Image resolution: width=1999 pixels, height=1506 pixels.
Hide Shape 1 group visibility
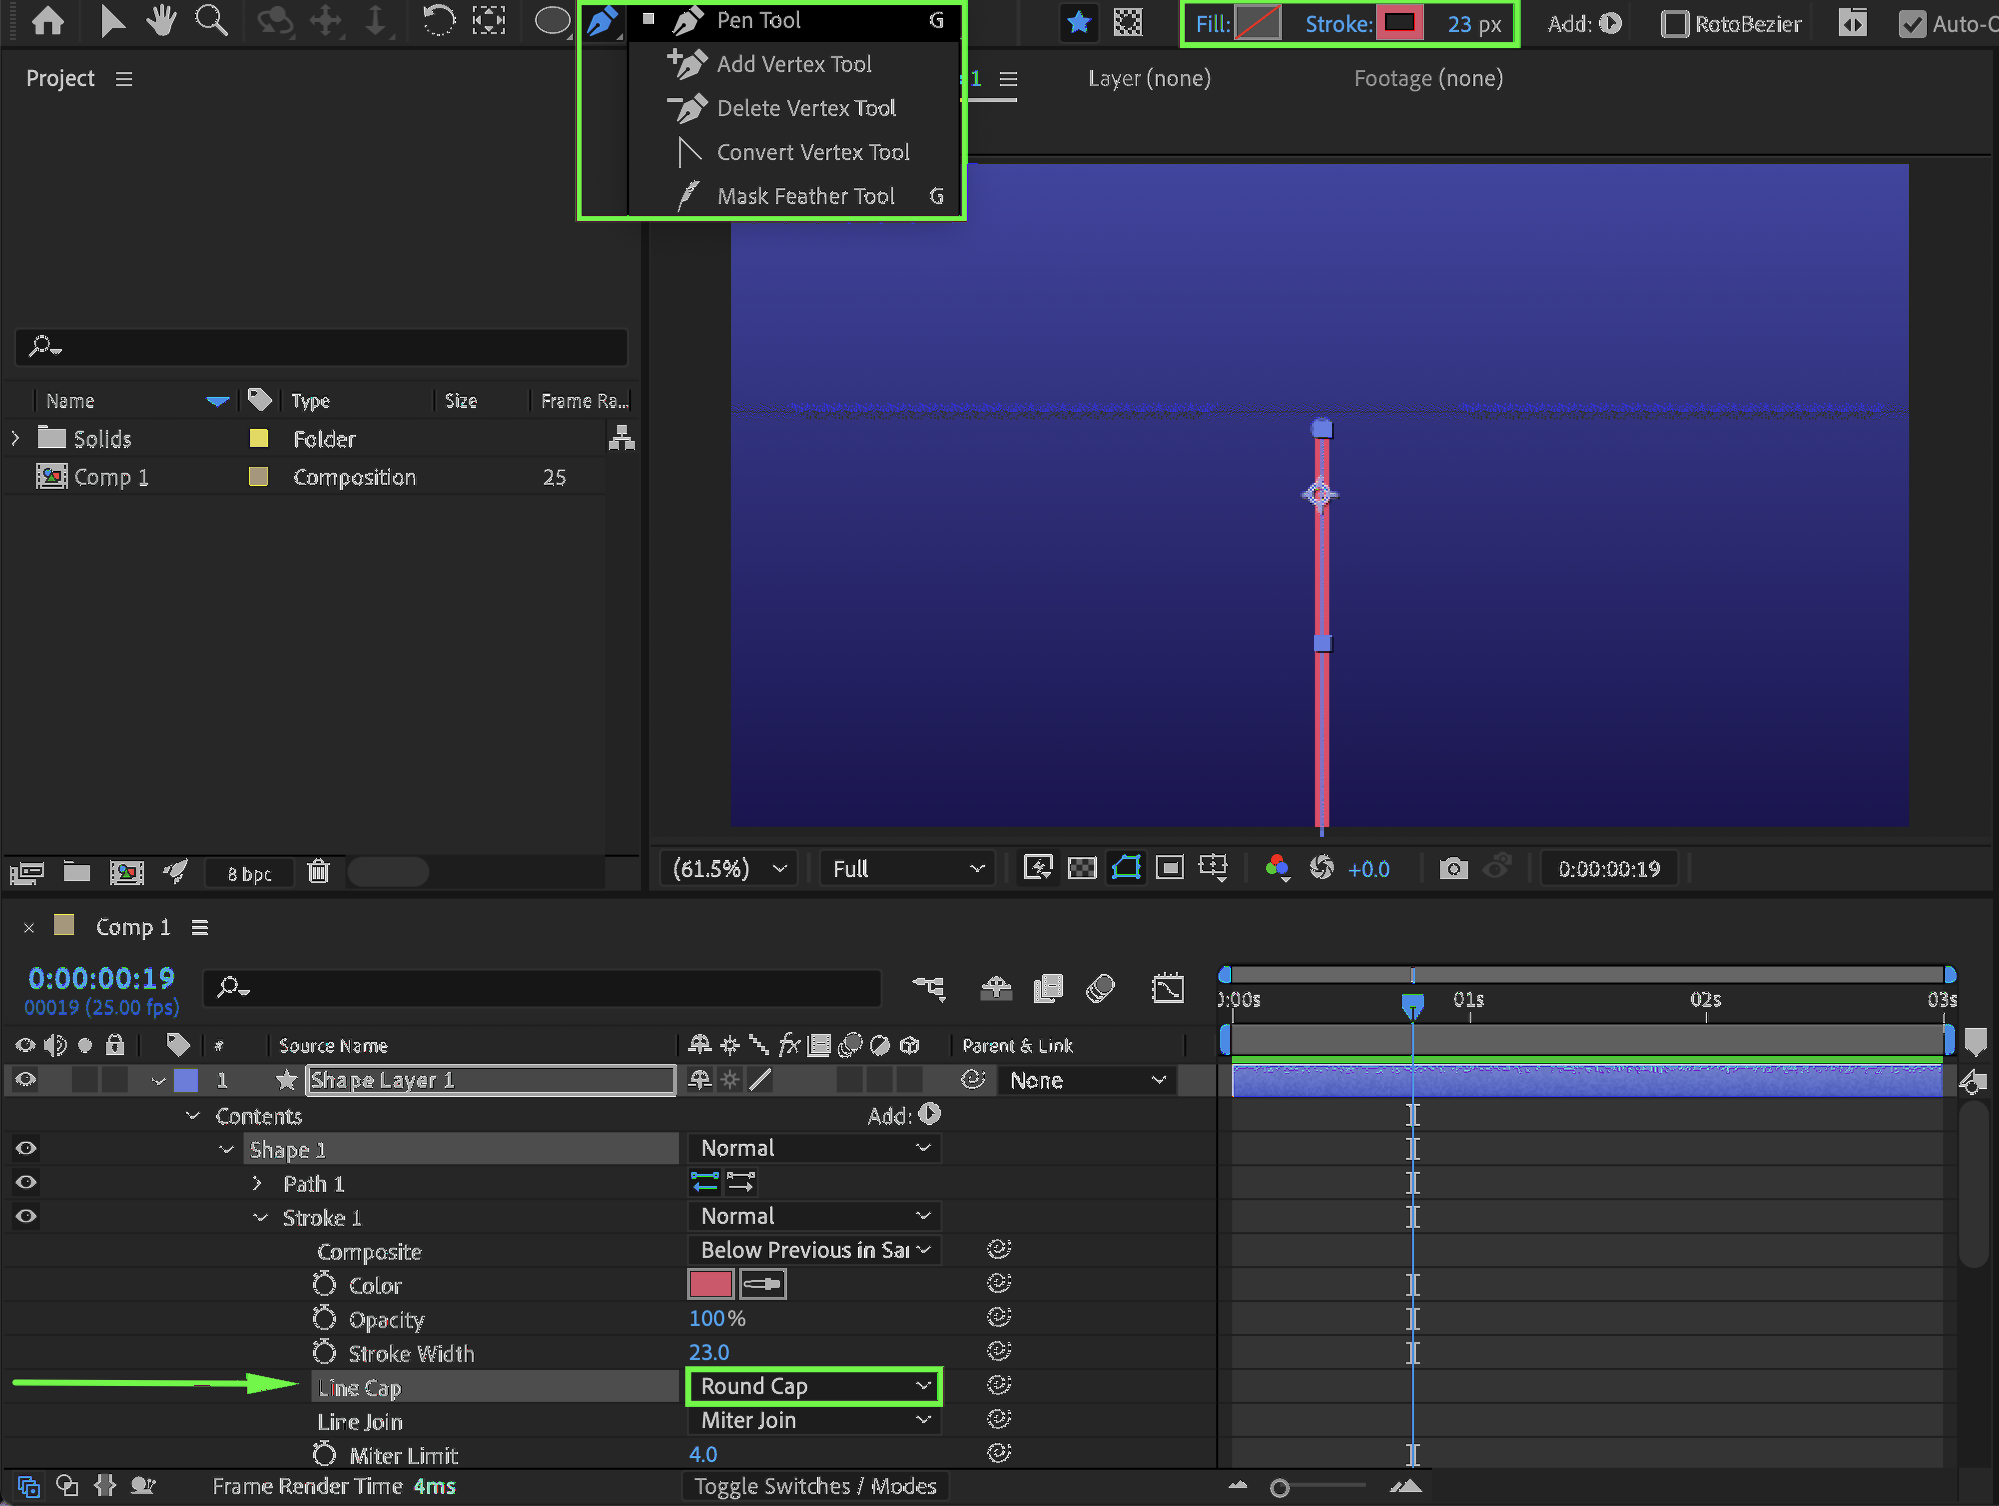tap(26, 1148)
